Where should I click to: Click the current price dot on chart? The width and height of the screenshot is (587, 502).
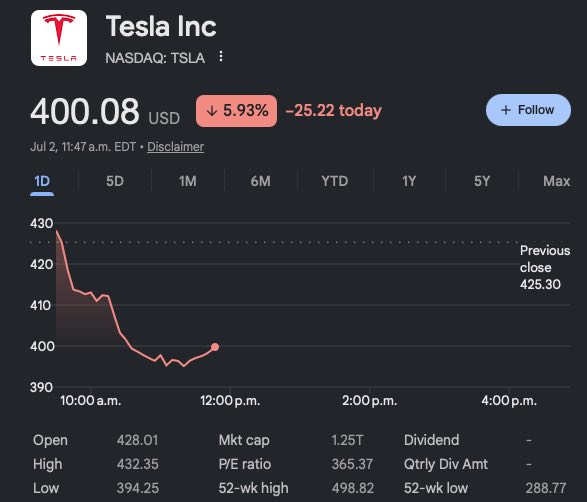(x=215, y=347)
